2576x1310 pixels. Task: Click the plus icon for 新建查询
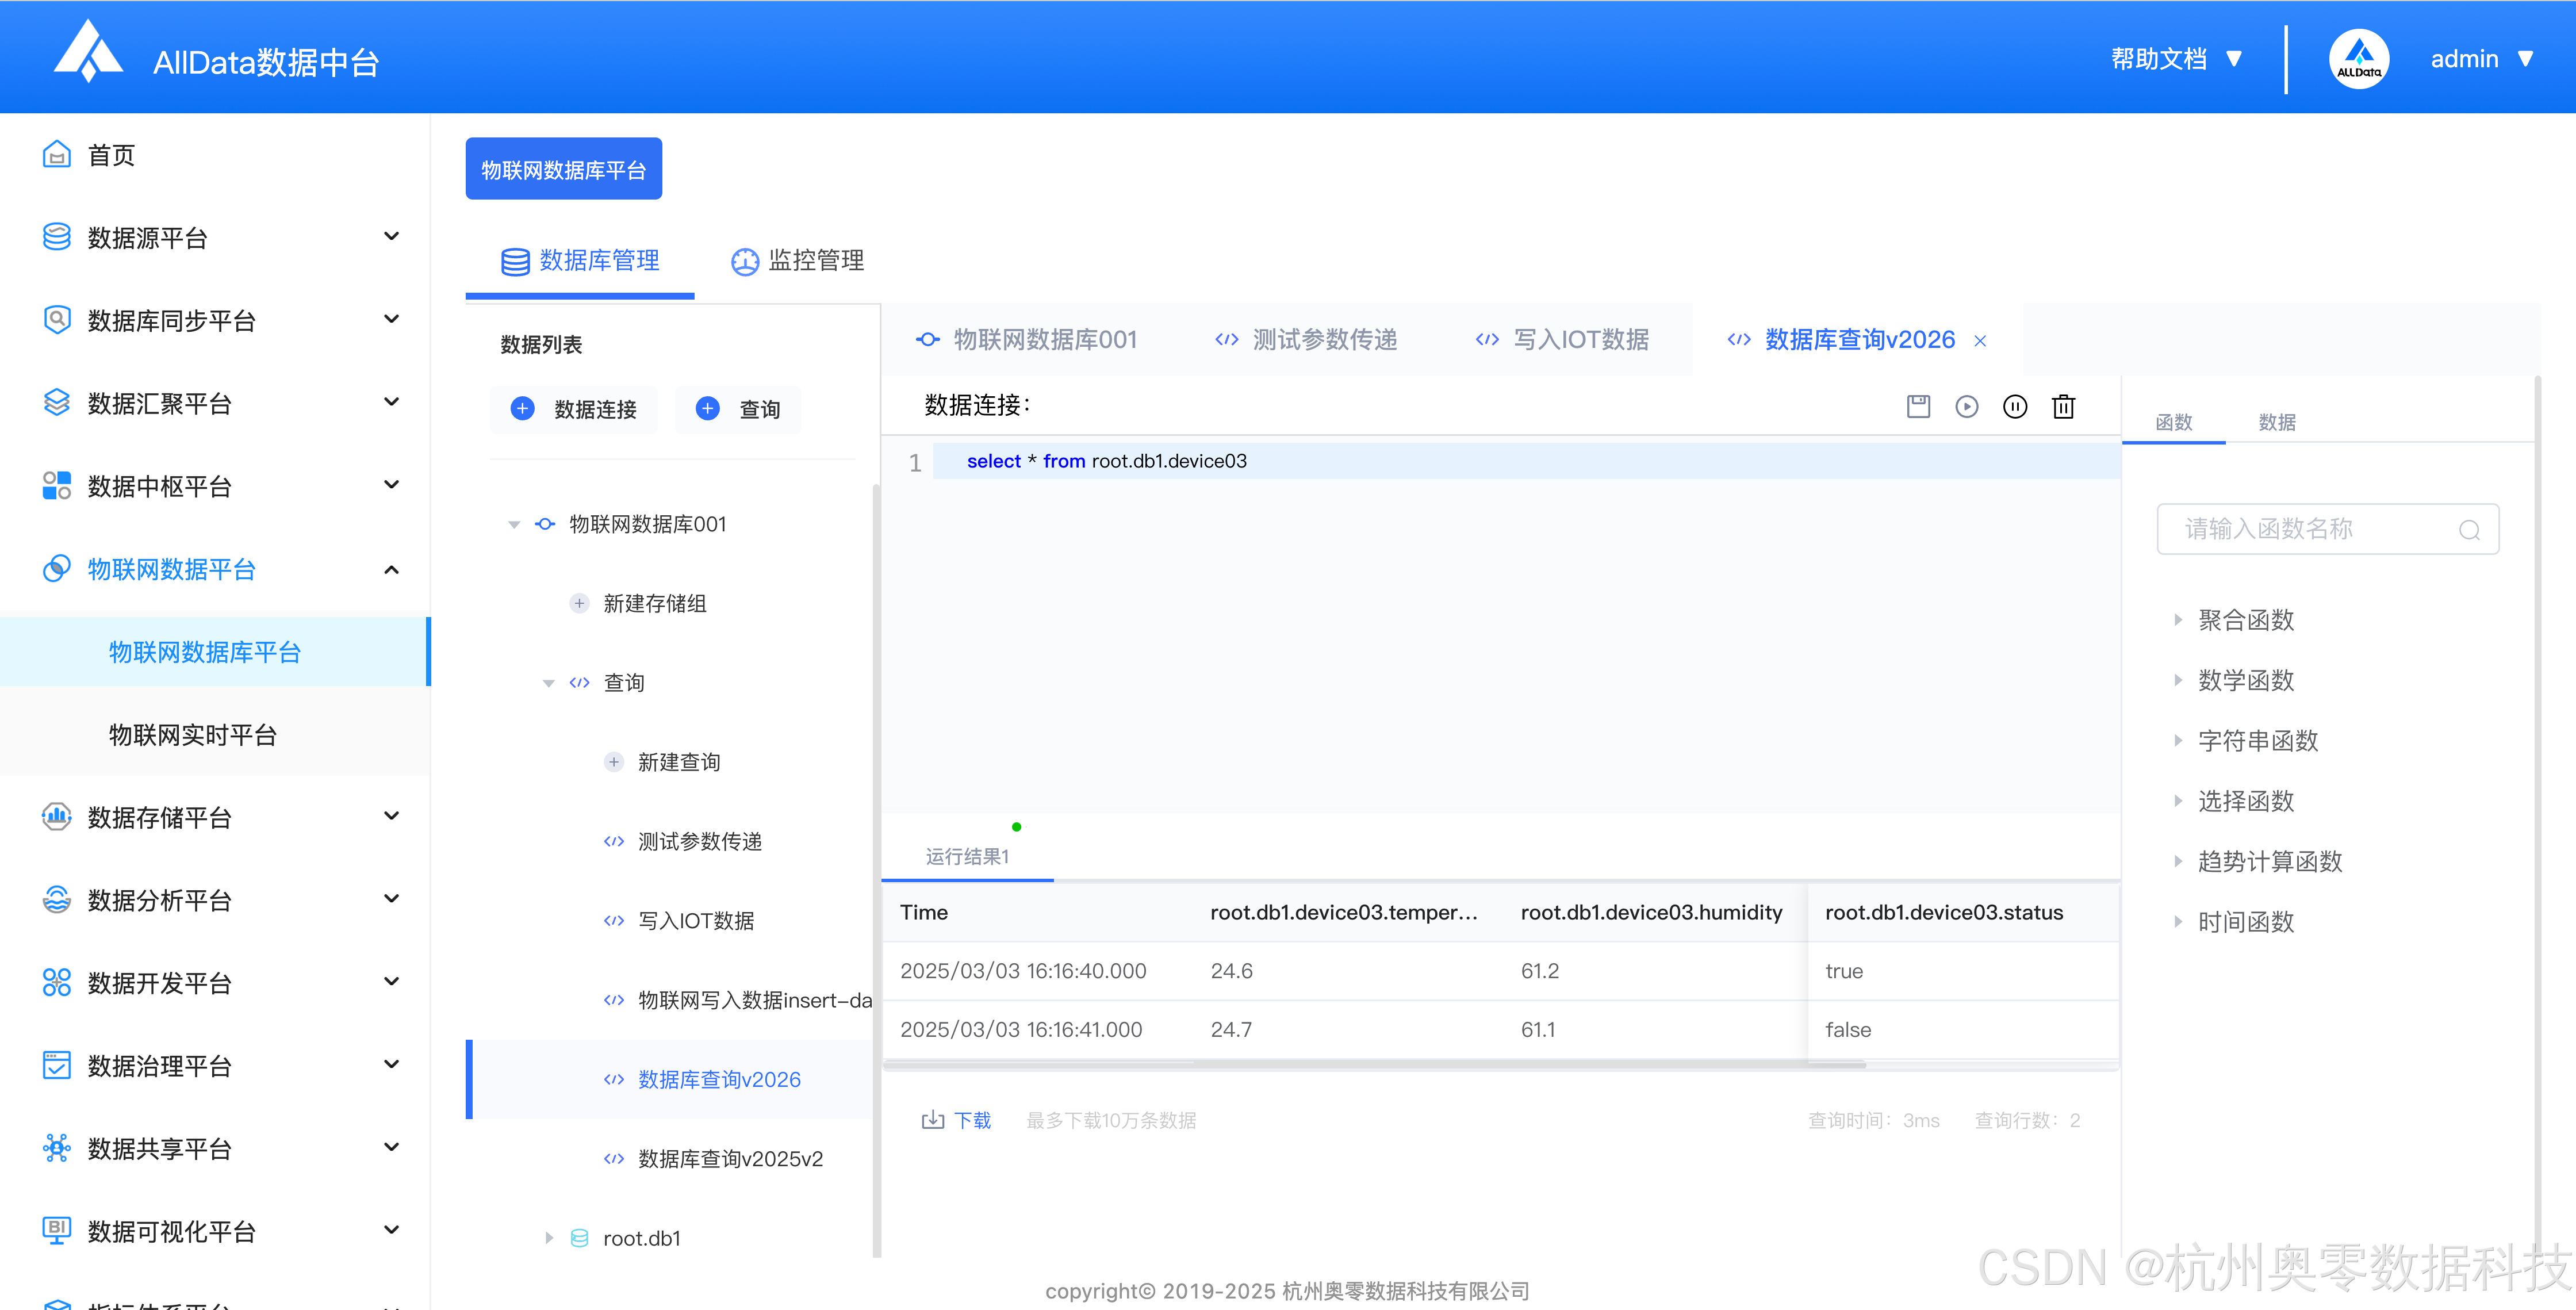[614, 762]
